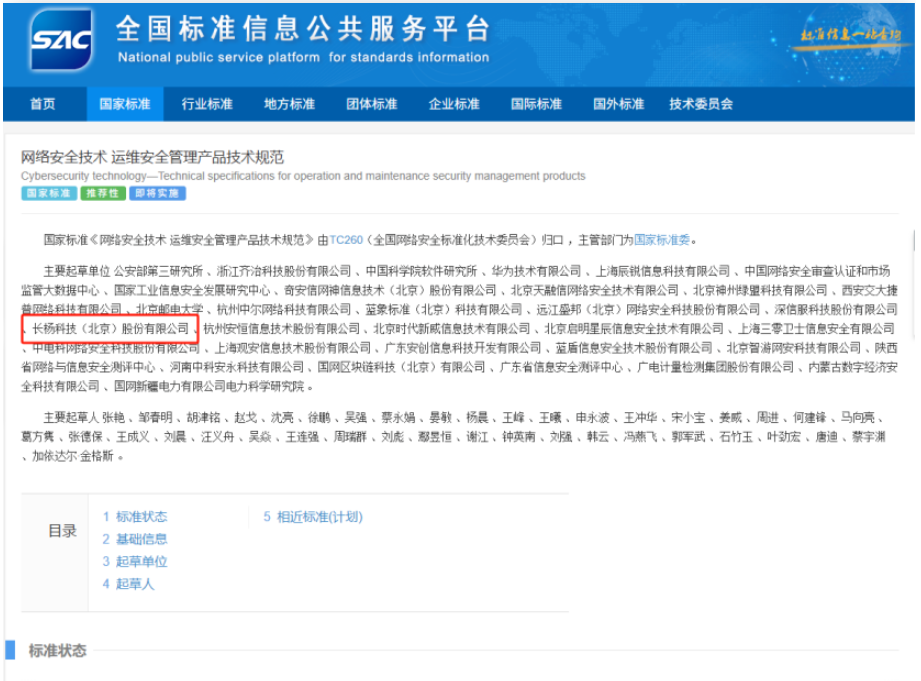Click the blue 国家标准 tag badge
This screenshot has height=681, width=921.
pos(48,194)
